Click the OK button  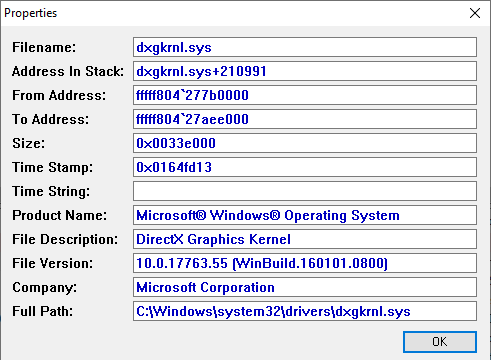(x=440, y=342)
